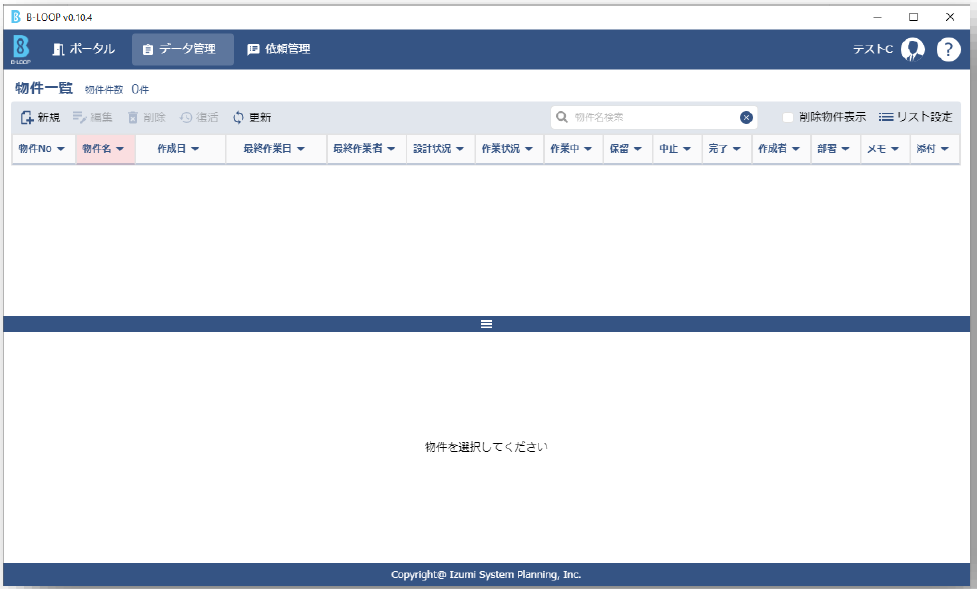Expand the 物件No column dropdown

[x=60, y=149]
